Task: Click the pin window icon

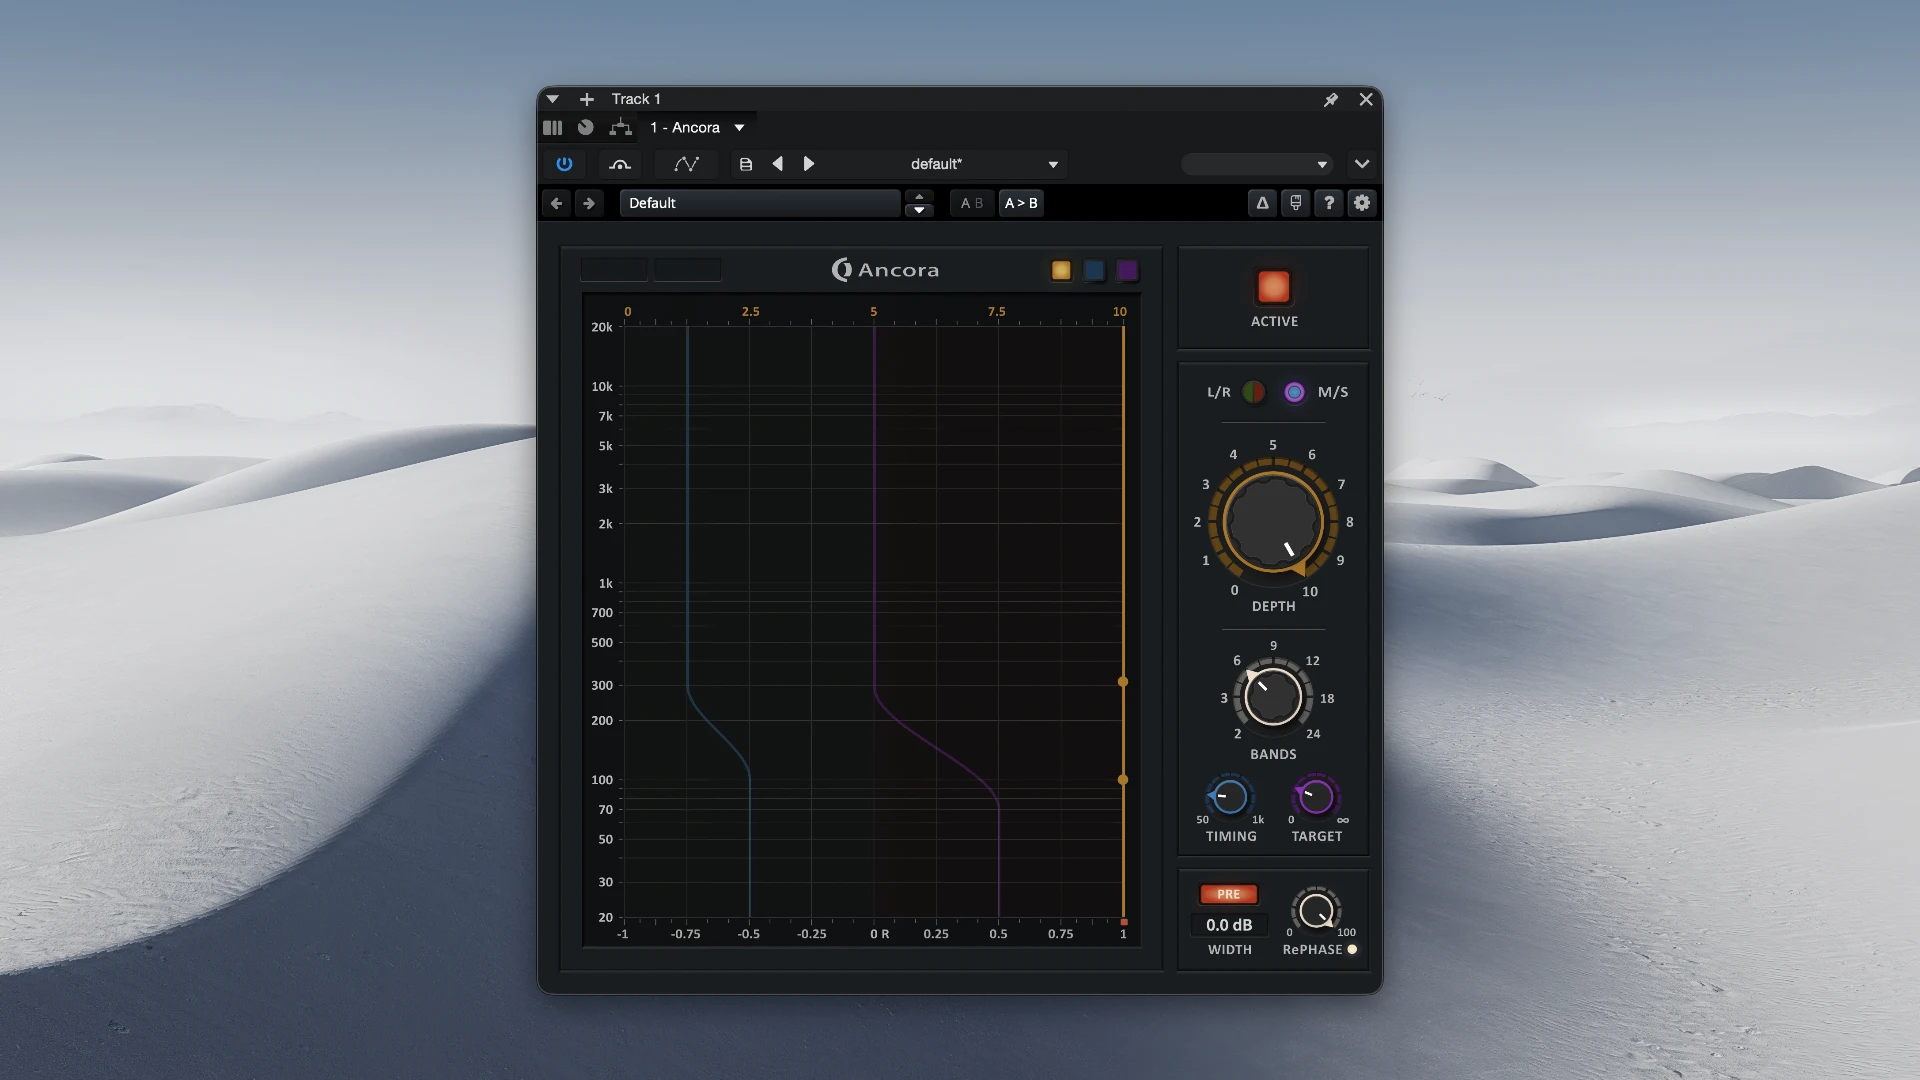Action: point(1331,99)
